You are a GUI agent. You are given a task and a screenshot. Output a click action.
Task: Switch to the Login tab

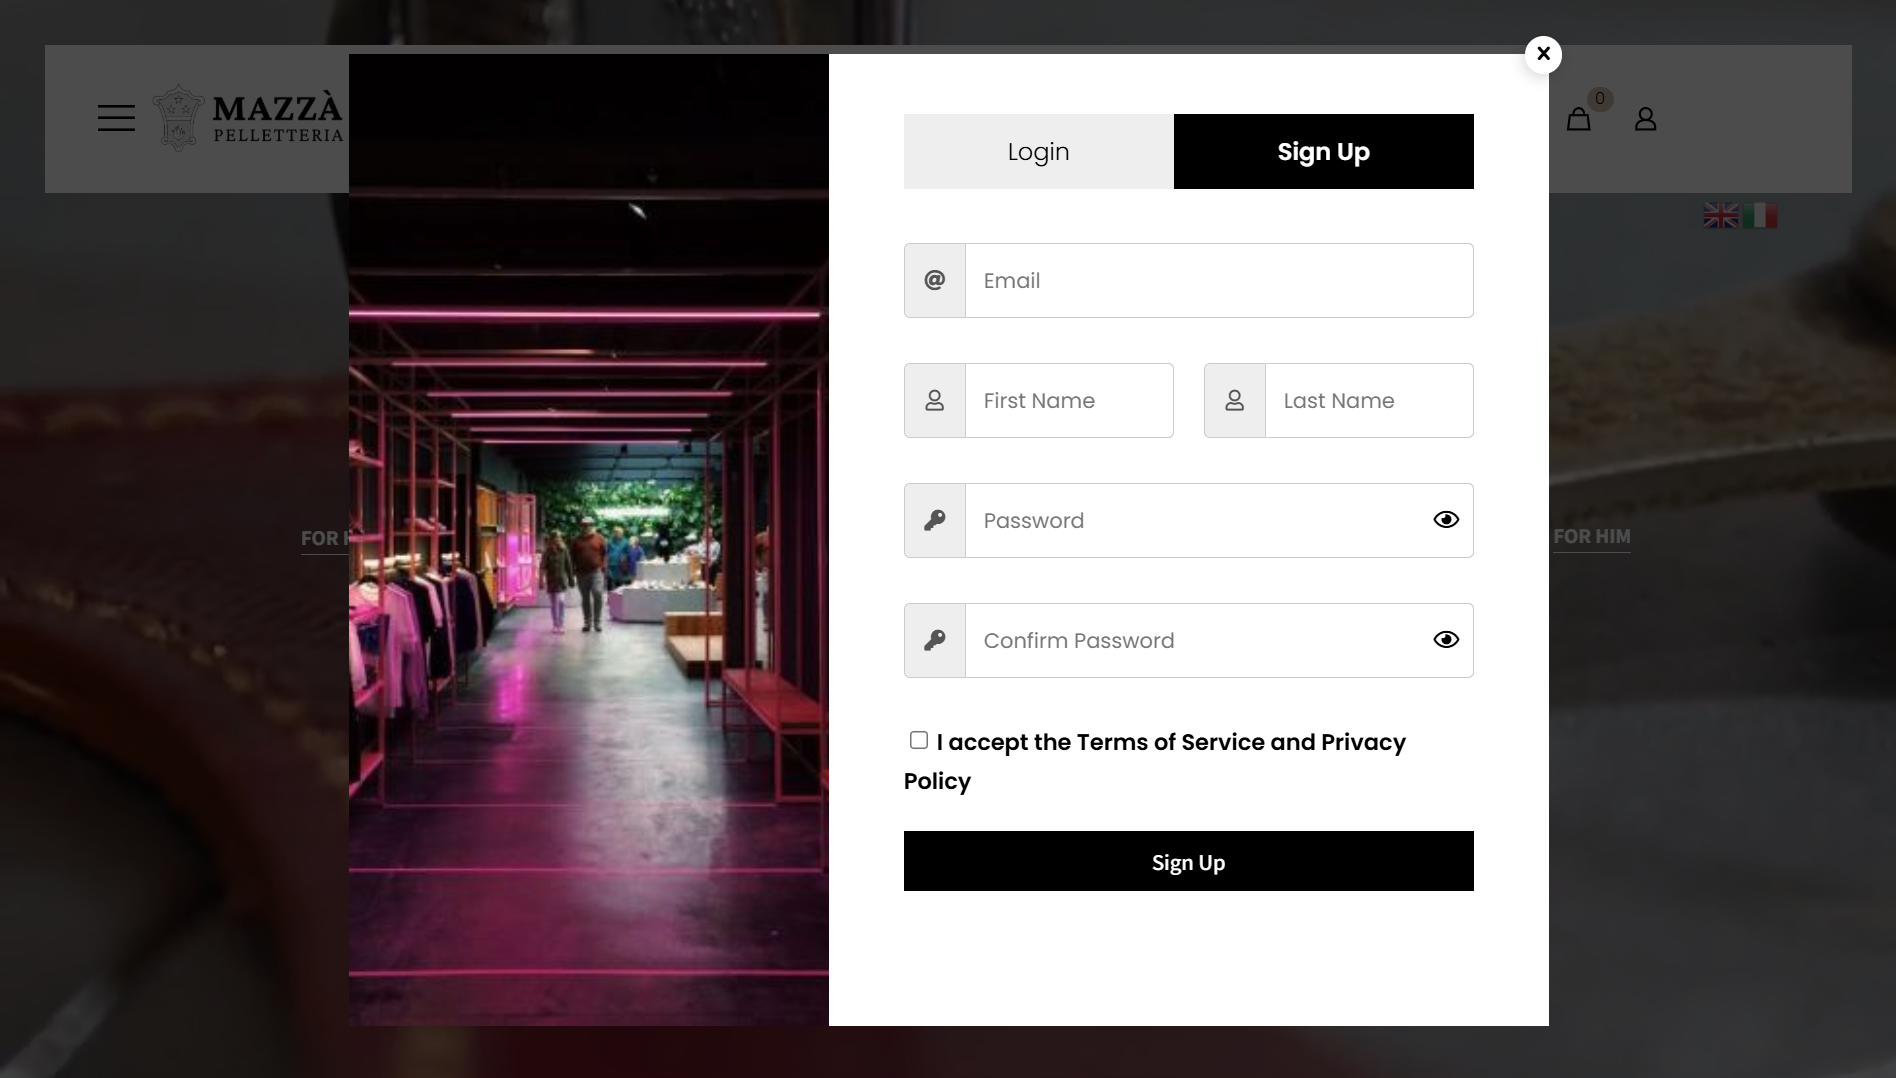tap(1038, 152)
